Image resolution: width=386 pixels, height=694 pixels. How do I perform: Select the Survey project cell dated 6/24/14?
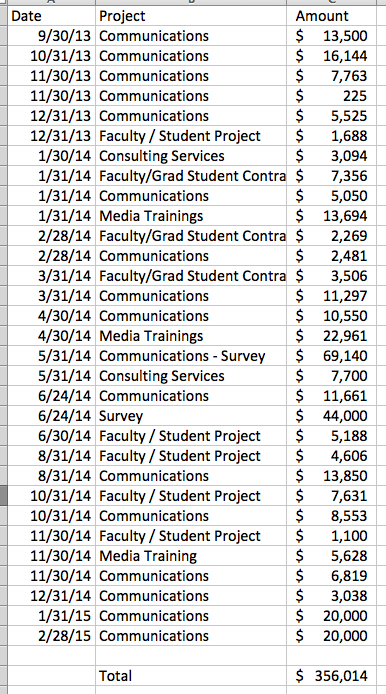(x=191, y=416)
